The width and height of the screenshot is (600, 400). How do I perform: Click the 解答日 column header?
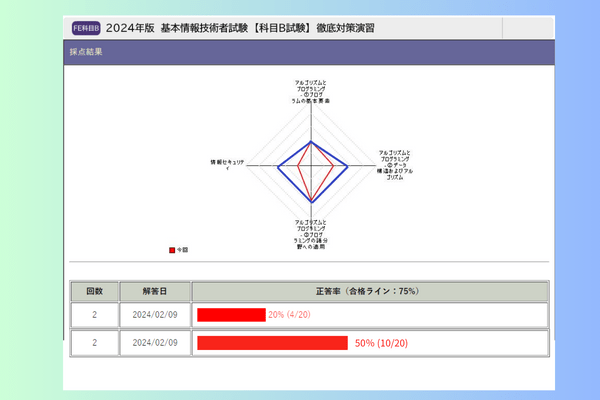pyautogui.click(x=154, y=291)
